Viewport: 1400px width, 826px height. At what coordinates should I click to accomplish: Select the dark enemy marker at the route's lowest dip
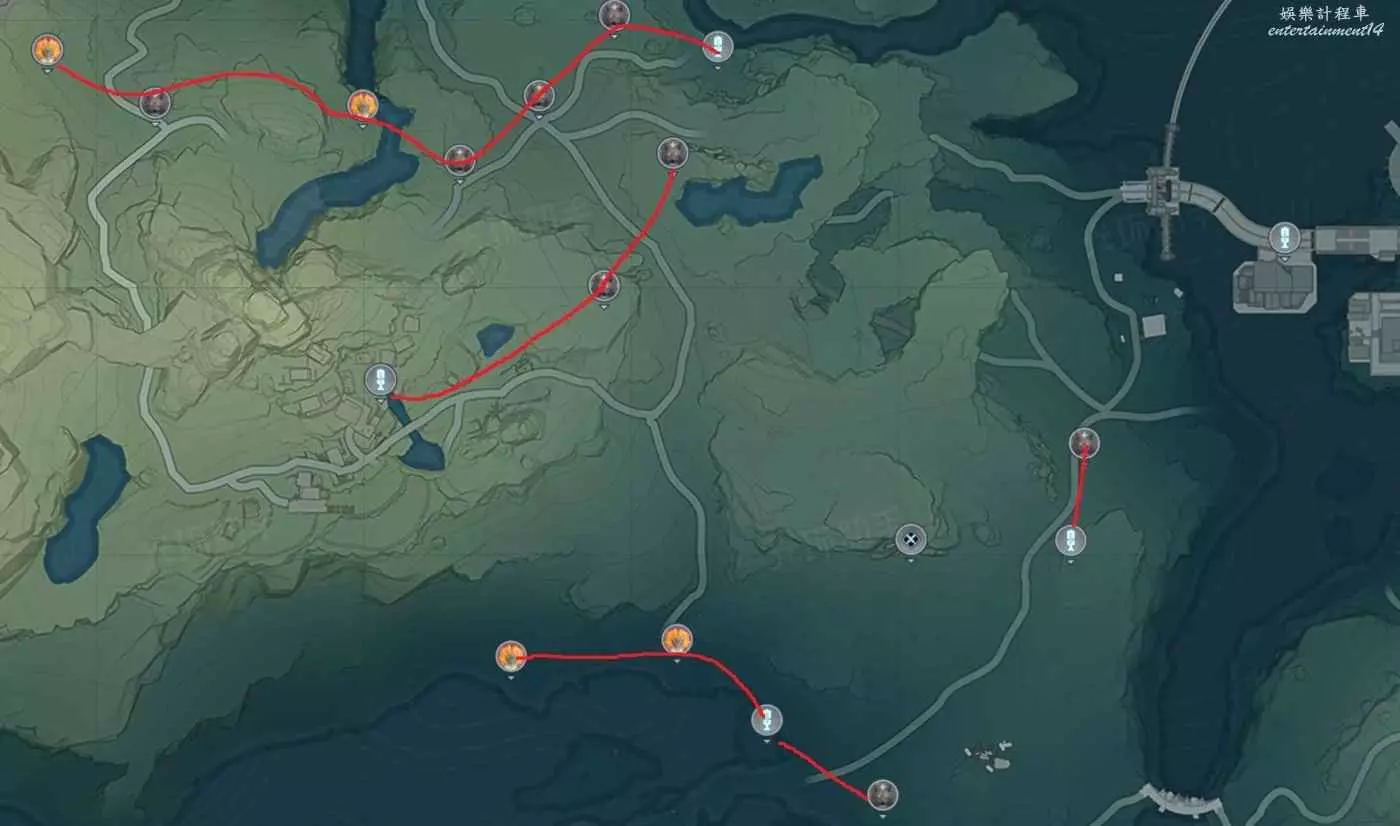460,159
